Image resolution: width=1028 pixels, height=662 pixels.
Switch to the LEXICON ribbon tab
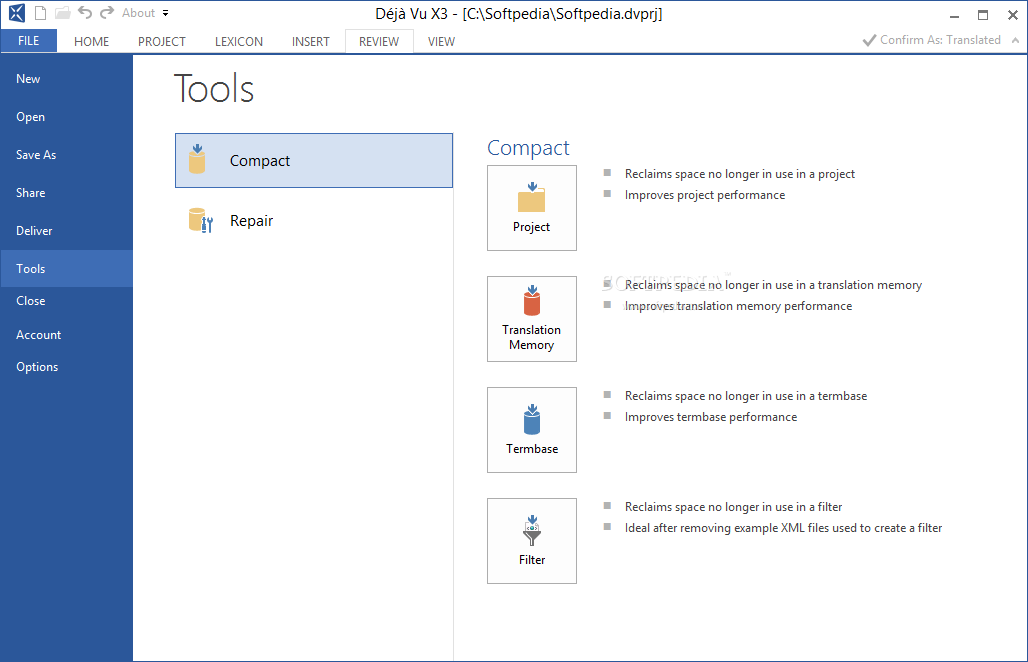tap(239, 41)
